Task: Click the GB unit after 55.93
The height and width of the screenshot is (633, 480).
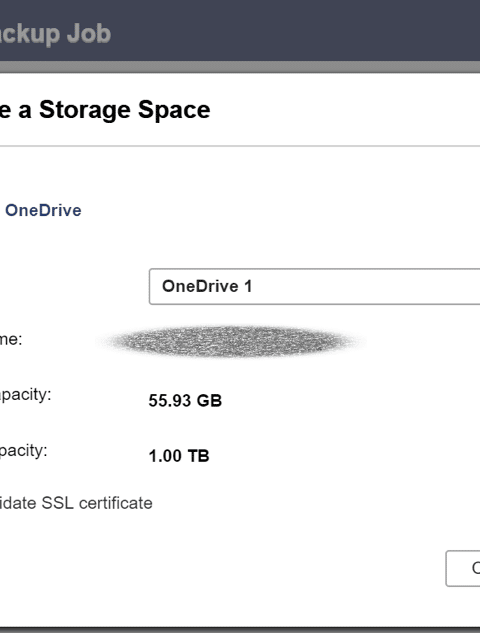Action: 209,400
